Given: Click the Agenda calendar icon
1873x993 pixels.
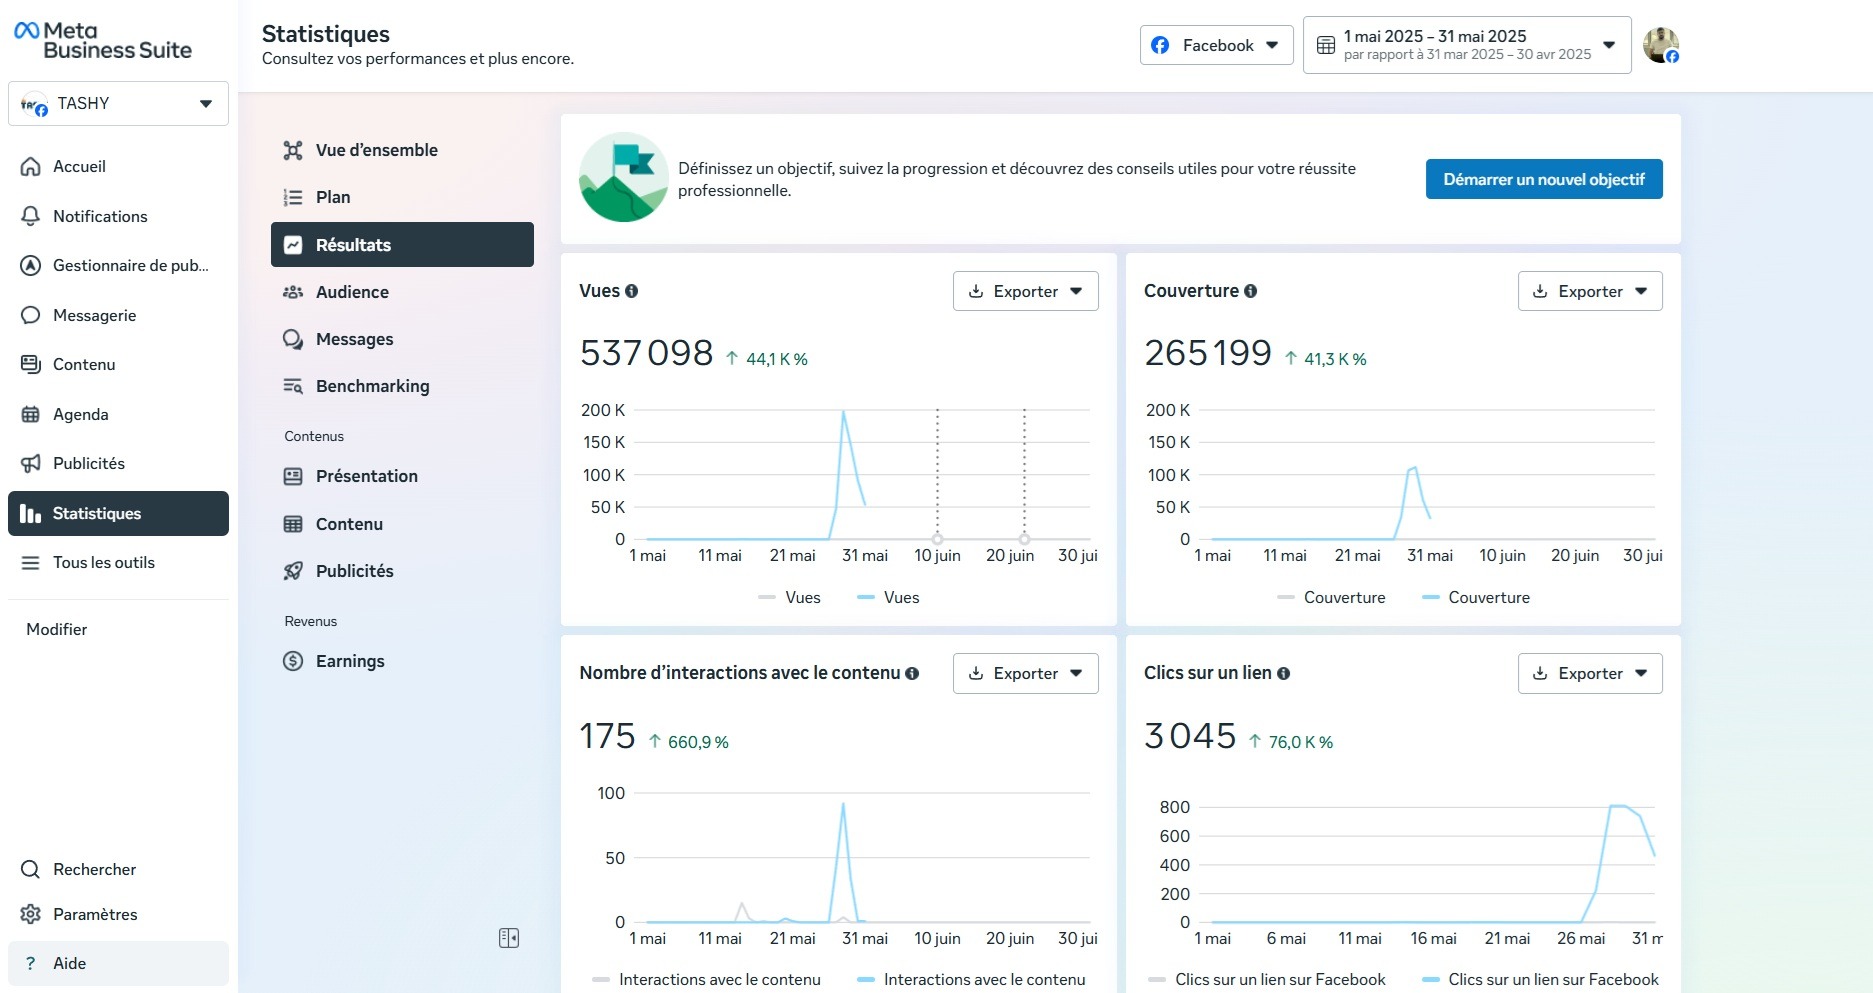Looking at the screenshot, I should pos(31,414).
